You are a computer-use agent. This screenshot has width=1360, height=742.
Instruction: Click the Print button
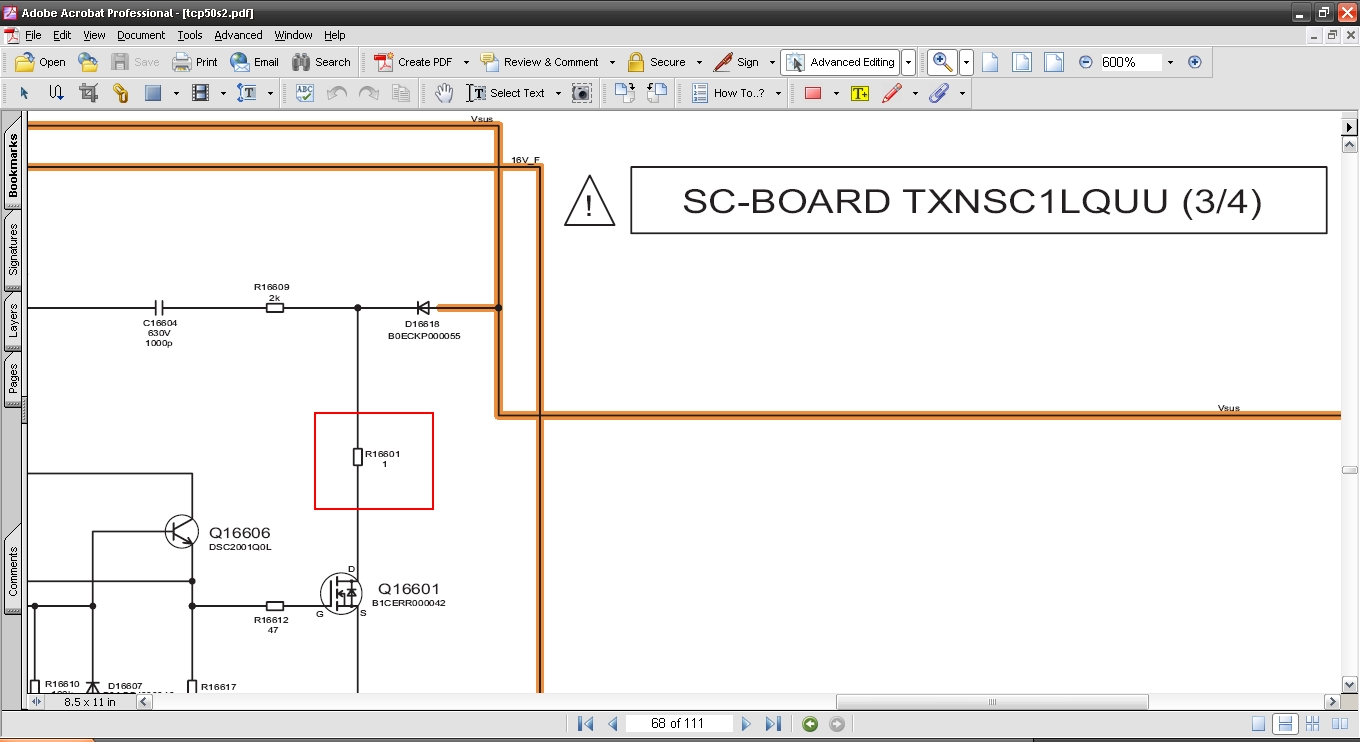(x=195, y=62)
